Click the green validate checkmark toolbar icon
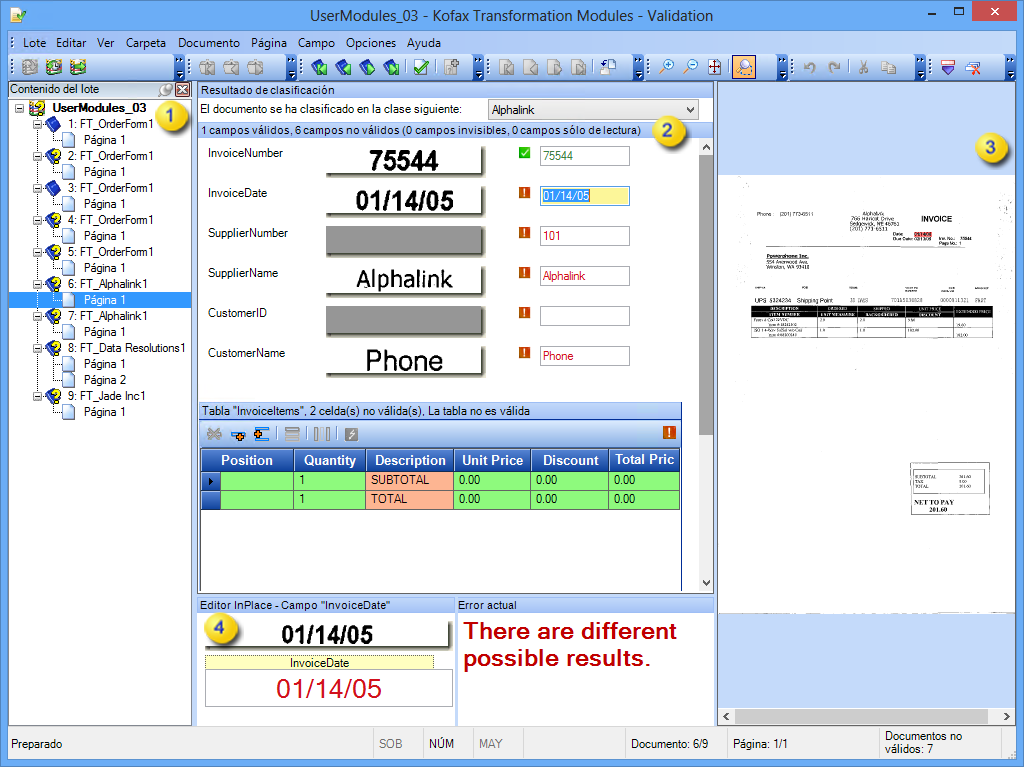The width and height of the screenshot is (1024, 767). [421, 65]
